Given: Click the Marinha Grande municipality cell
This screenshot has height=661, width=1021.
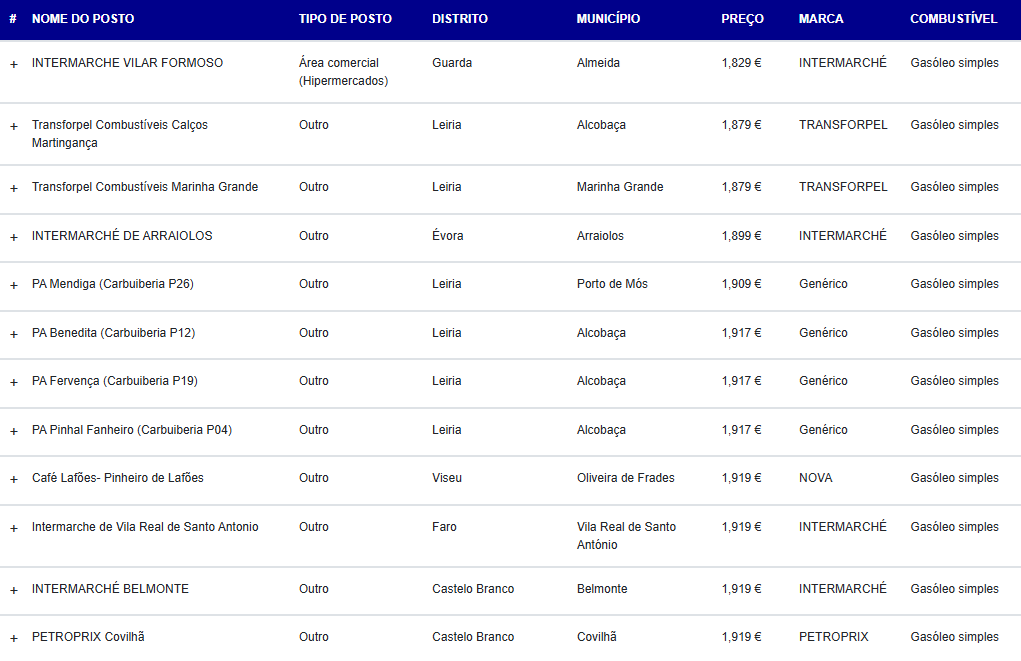Looking at the screenshot, I should pos(620,187).
